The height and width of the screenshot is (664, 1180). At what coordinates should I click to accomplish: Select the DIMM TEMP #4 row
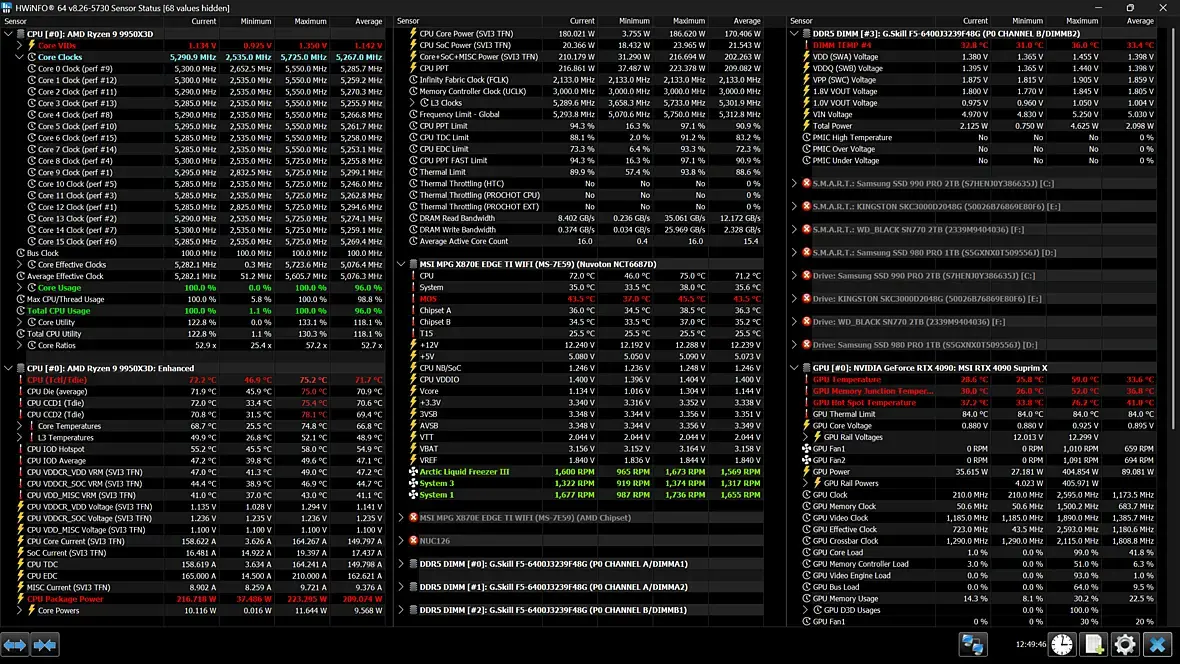(x=972, y=45)
